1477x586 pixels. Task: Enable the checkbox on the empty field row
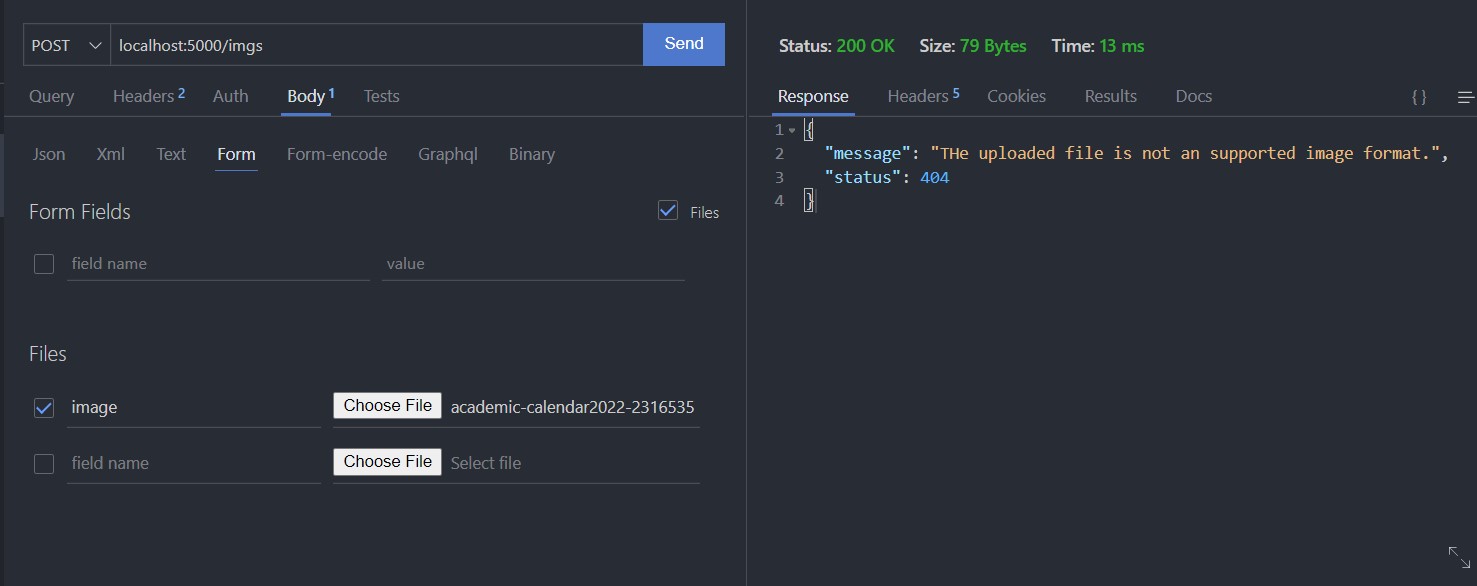tap(43, 463)
